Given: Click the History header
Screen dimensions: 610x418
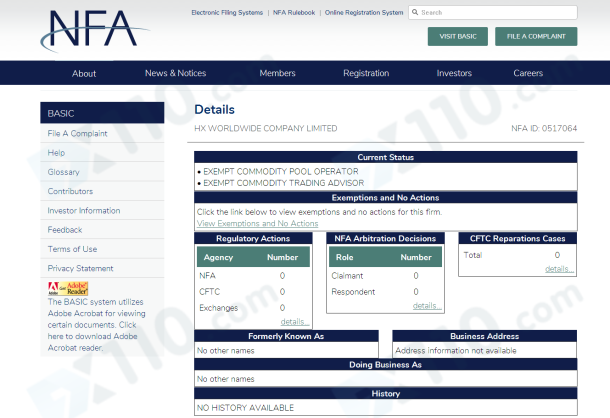Looking at the screenshot, I should click(386, 393).
